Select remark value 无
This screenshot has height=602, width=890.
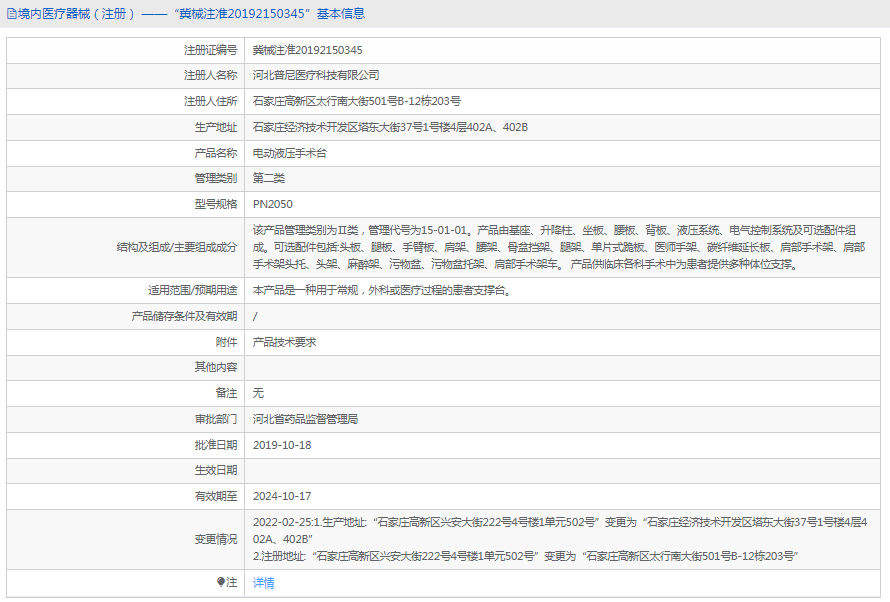258,393
